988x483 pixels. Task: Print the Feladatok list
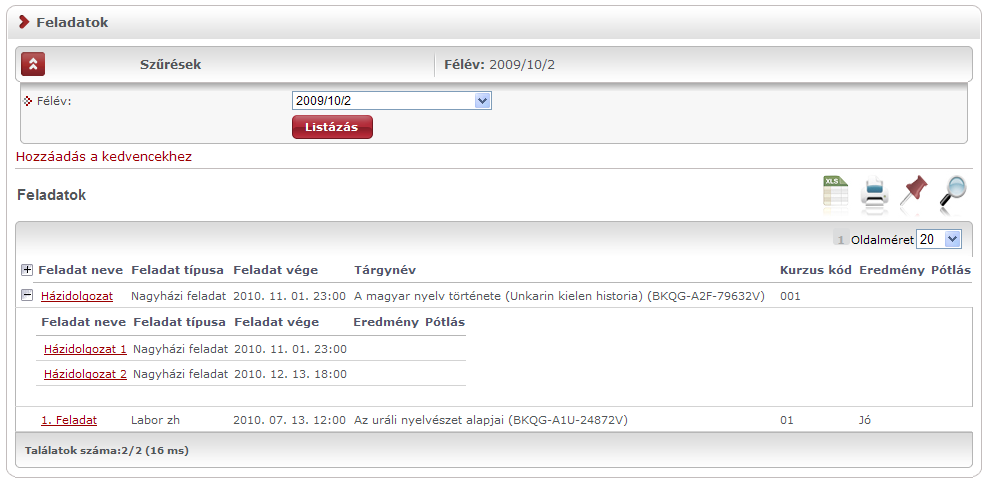tap(875, 192)
